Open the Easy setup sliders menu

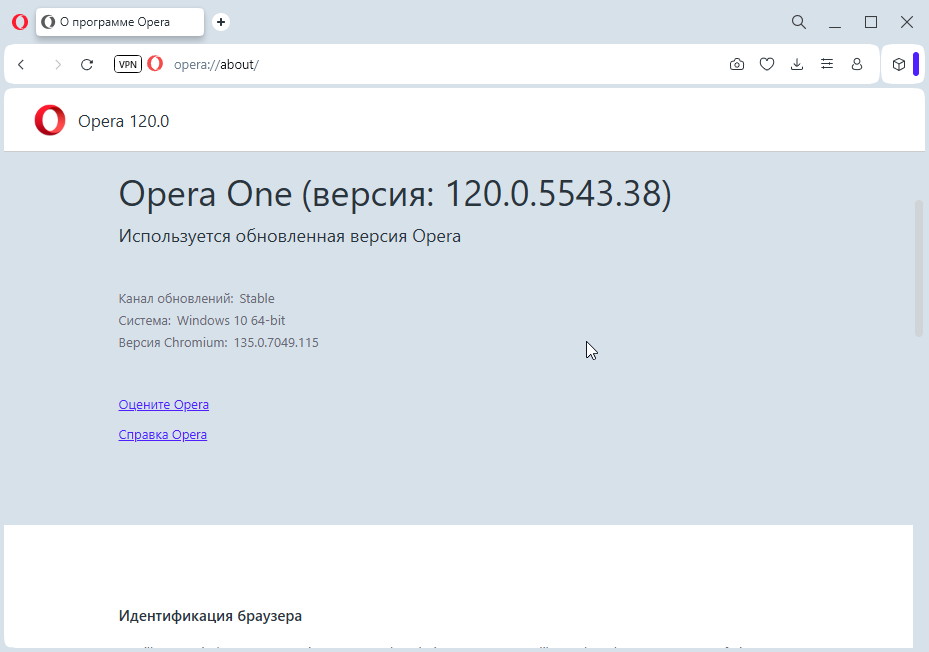pos(827,64)
